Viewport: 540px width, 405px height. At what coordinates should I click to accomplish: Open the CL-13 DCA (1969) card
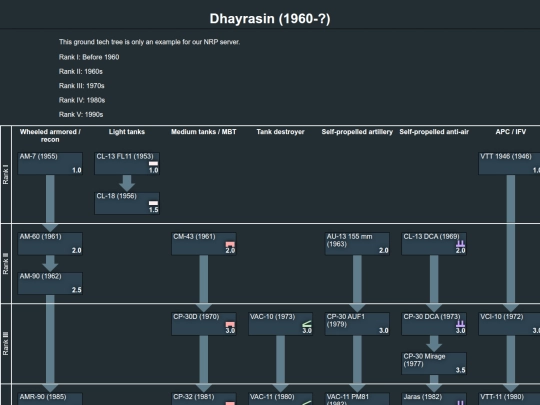coord(434,244)
